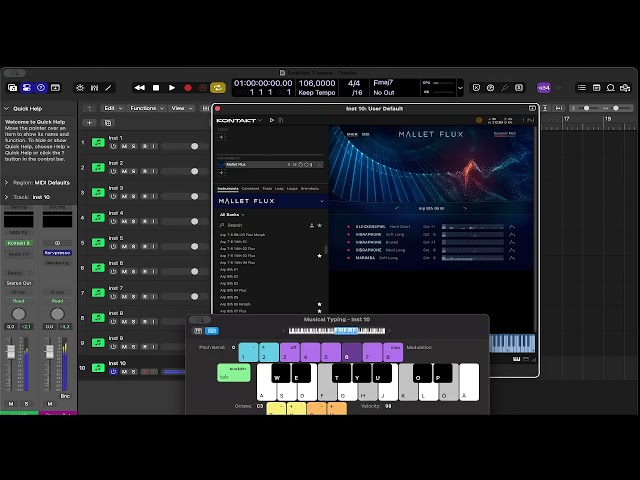Open the Kontakt logo dropdown menu
Screen dimensions: 640x480
(x=239, y=120)
